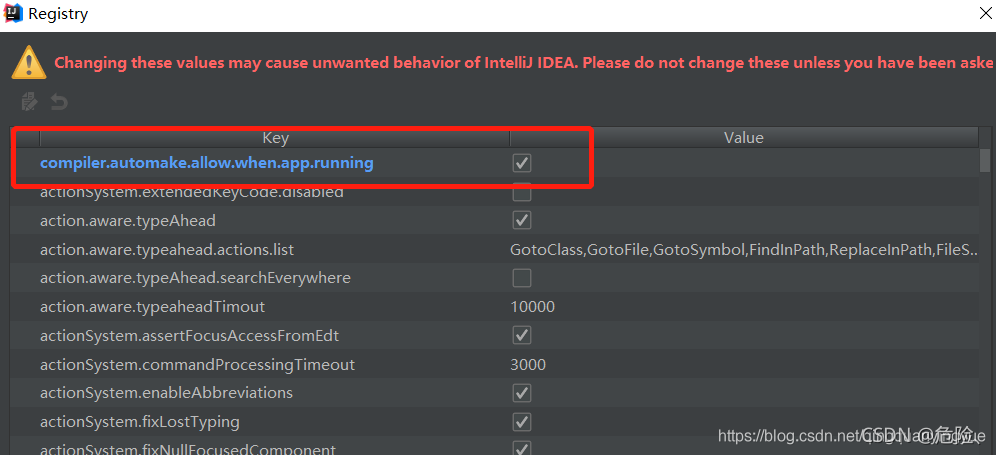This screenshot has width=996, height=455.
Task: Select actionSystem.commandProcessingTimeout key
Action: [198, 365]
